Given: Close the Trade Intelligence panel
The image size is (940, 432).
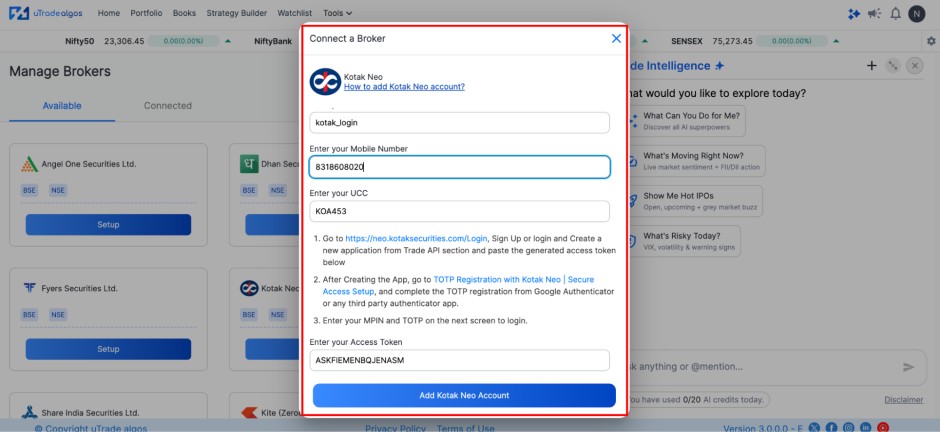Looking at the screenshot, I should [x=914, y=66].
